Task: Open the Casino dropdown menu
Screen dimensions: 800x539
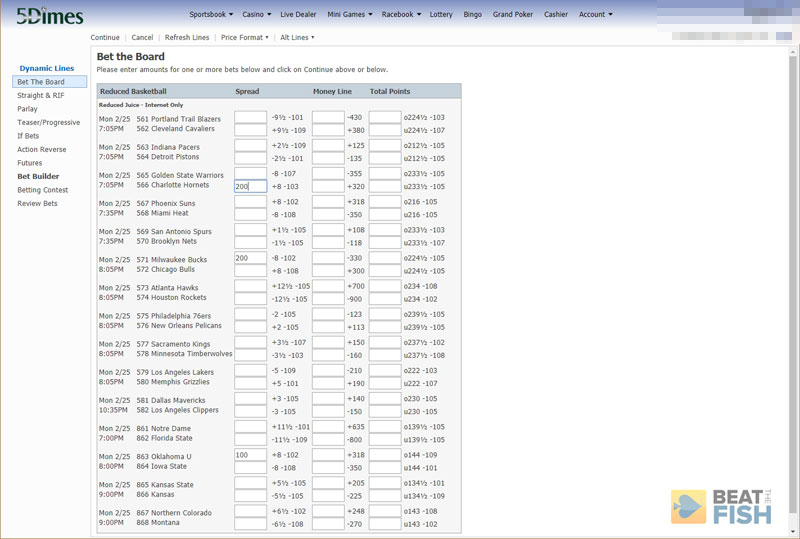Action: click(x=256, y=14)
